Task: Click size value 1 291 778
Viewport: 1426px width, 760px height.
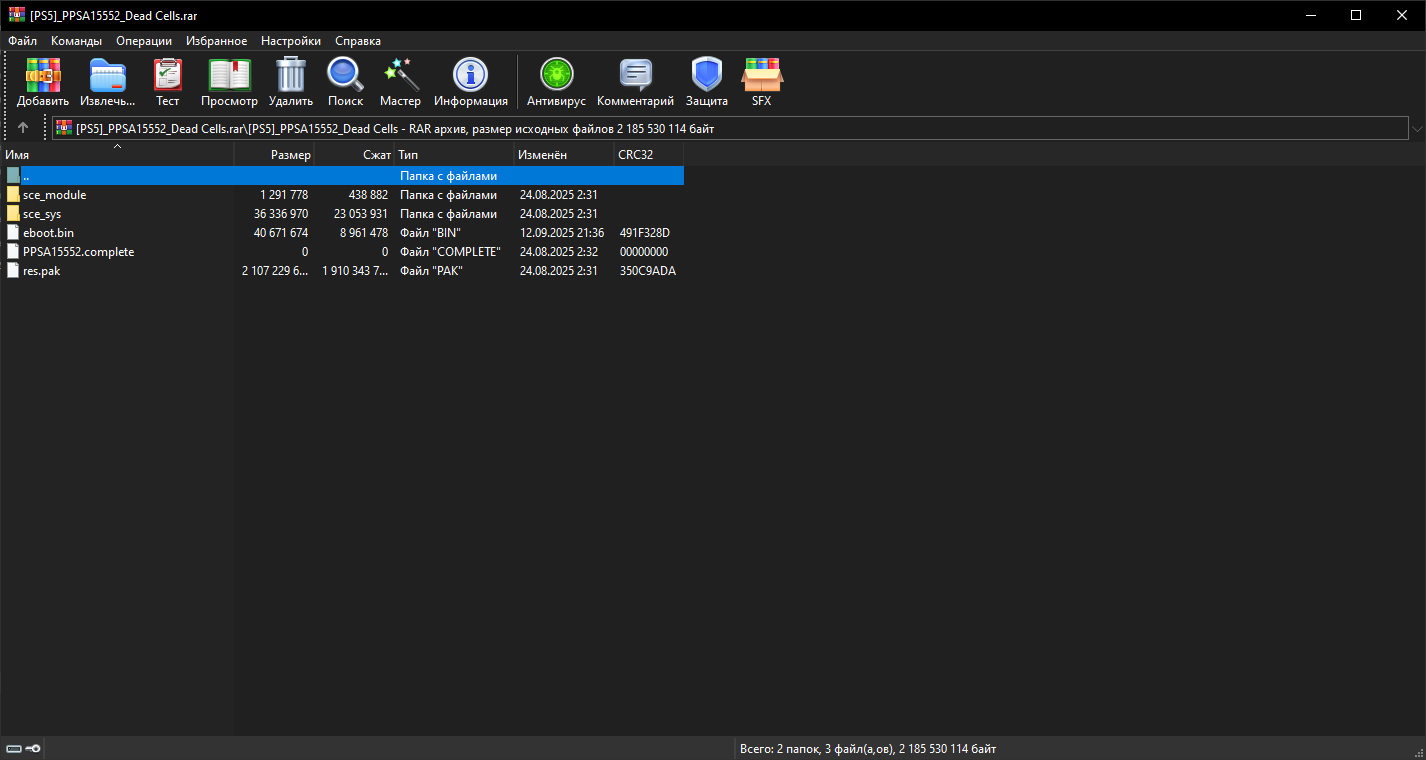Action: (284, 195)
